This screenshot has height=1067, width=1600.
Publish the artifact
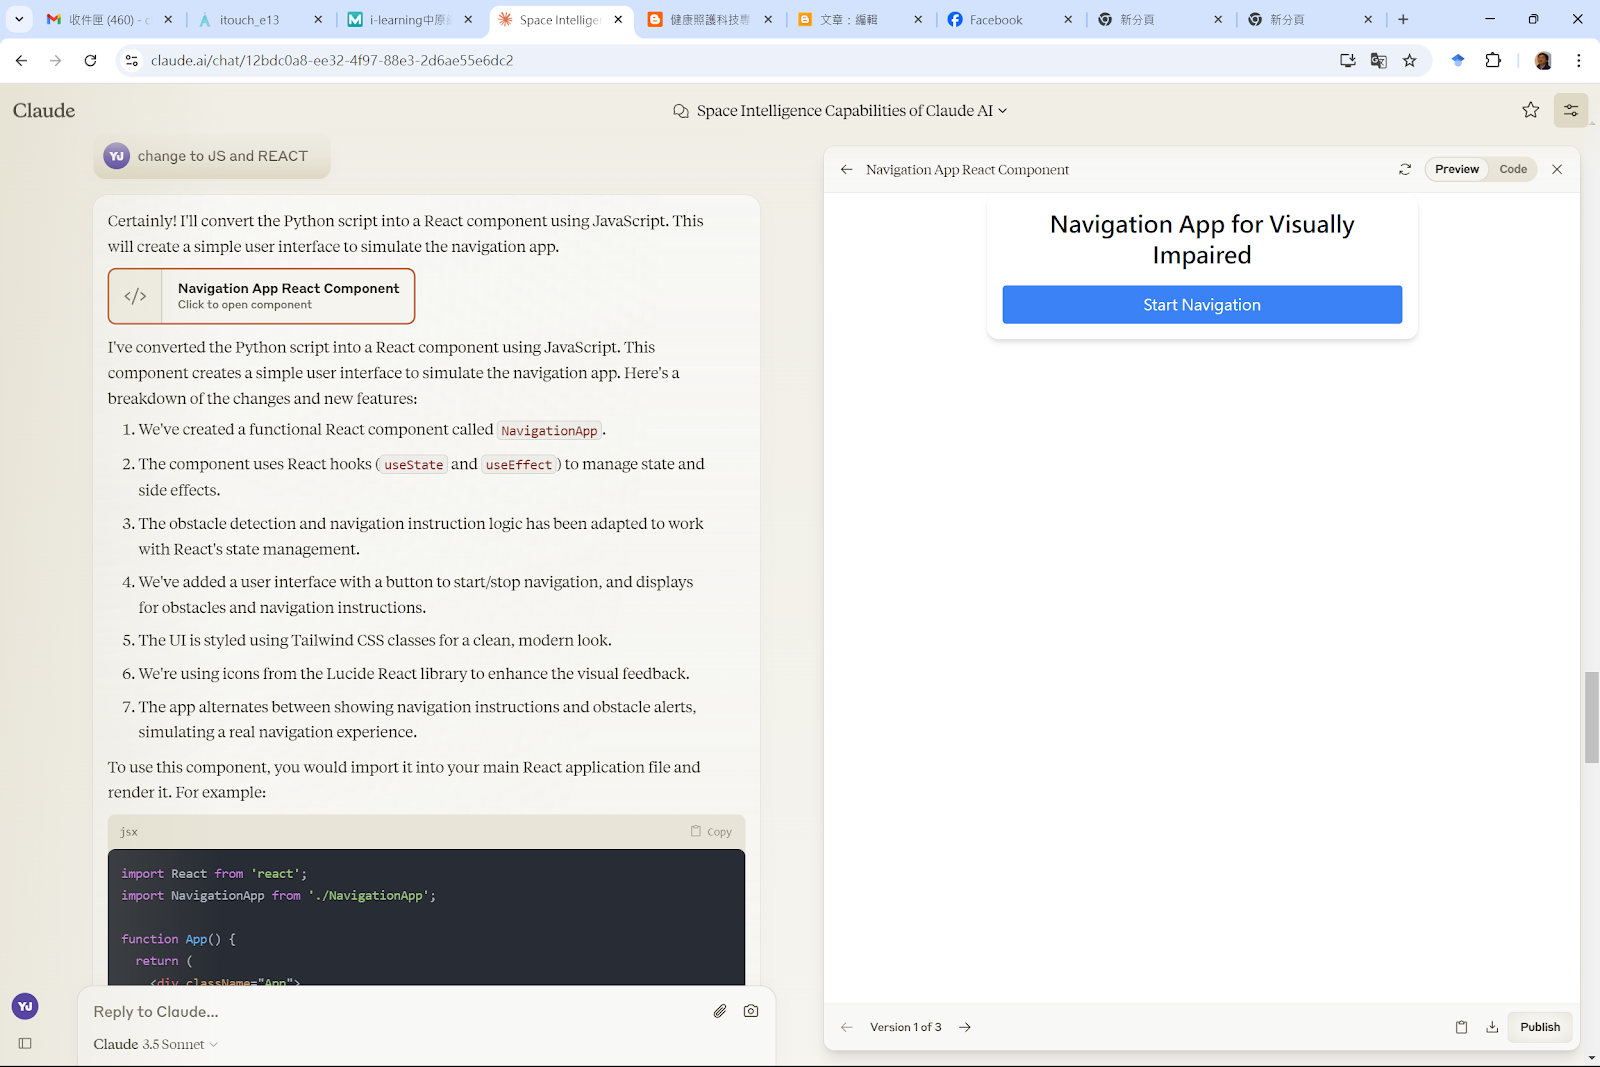pyautogui.click(x=1540, y=1027)
